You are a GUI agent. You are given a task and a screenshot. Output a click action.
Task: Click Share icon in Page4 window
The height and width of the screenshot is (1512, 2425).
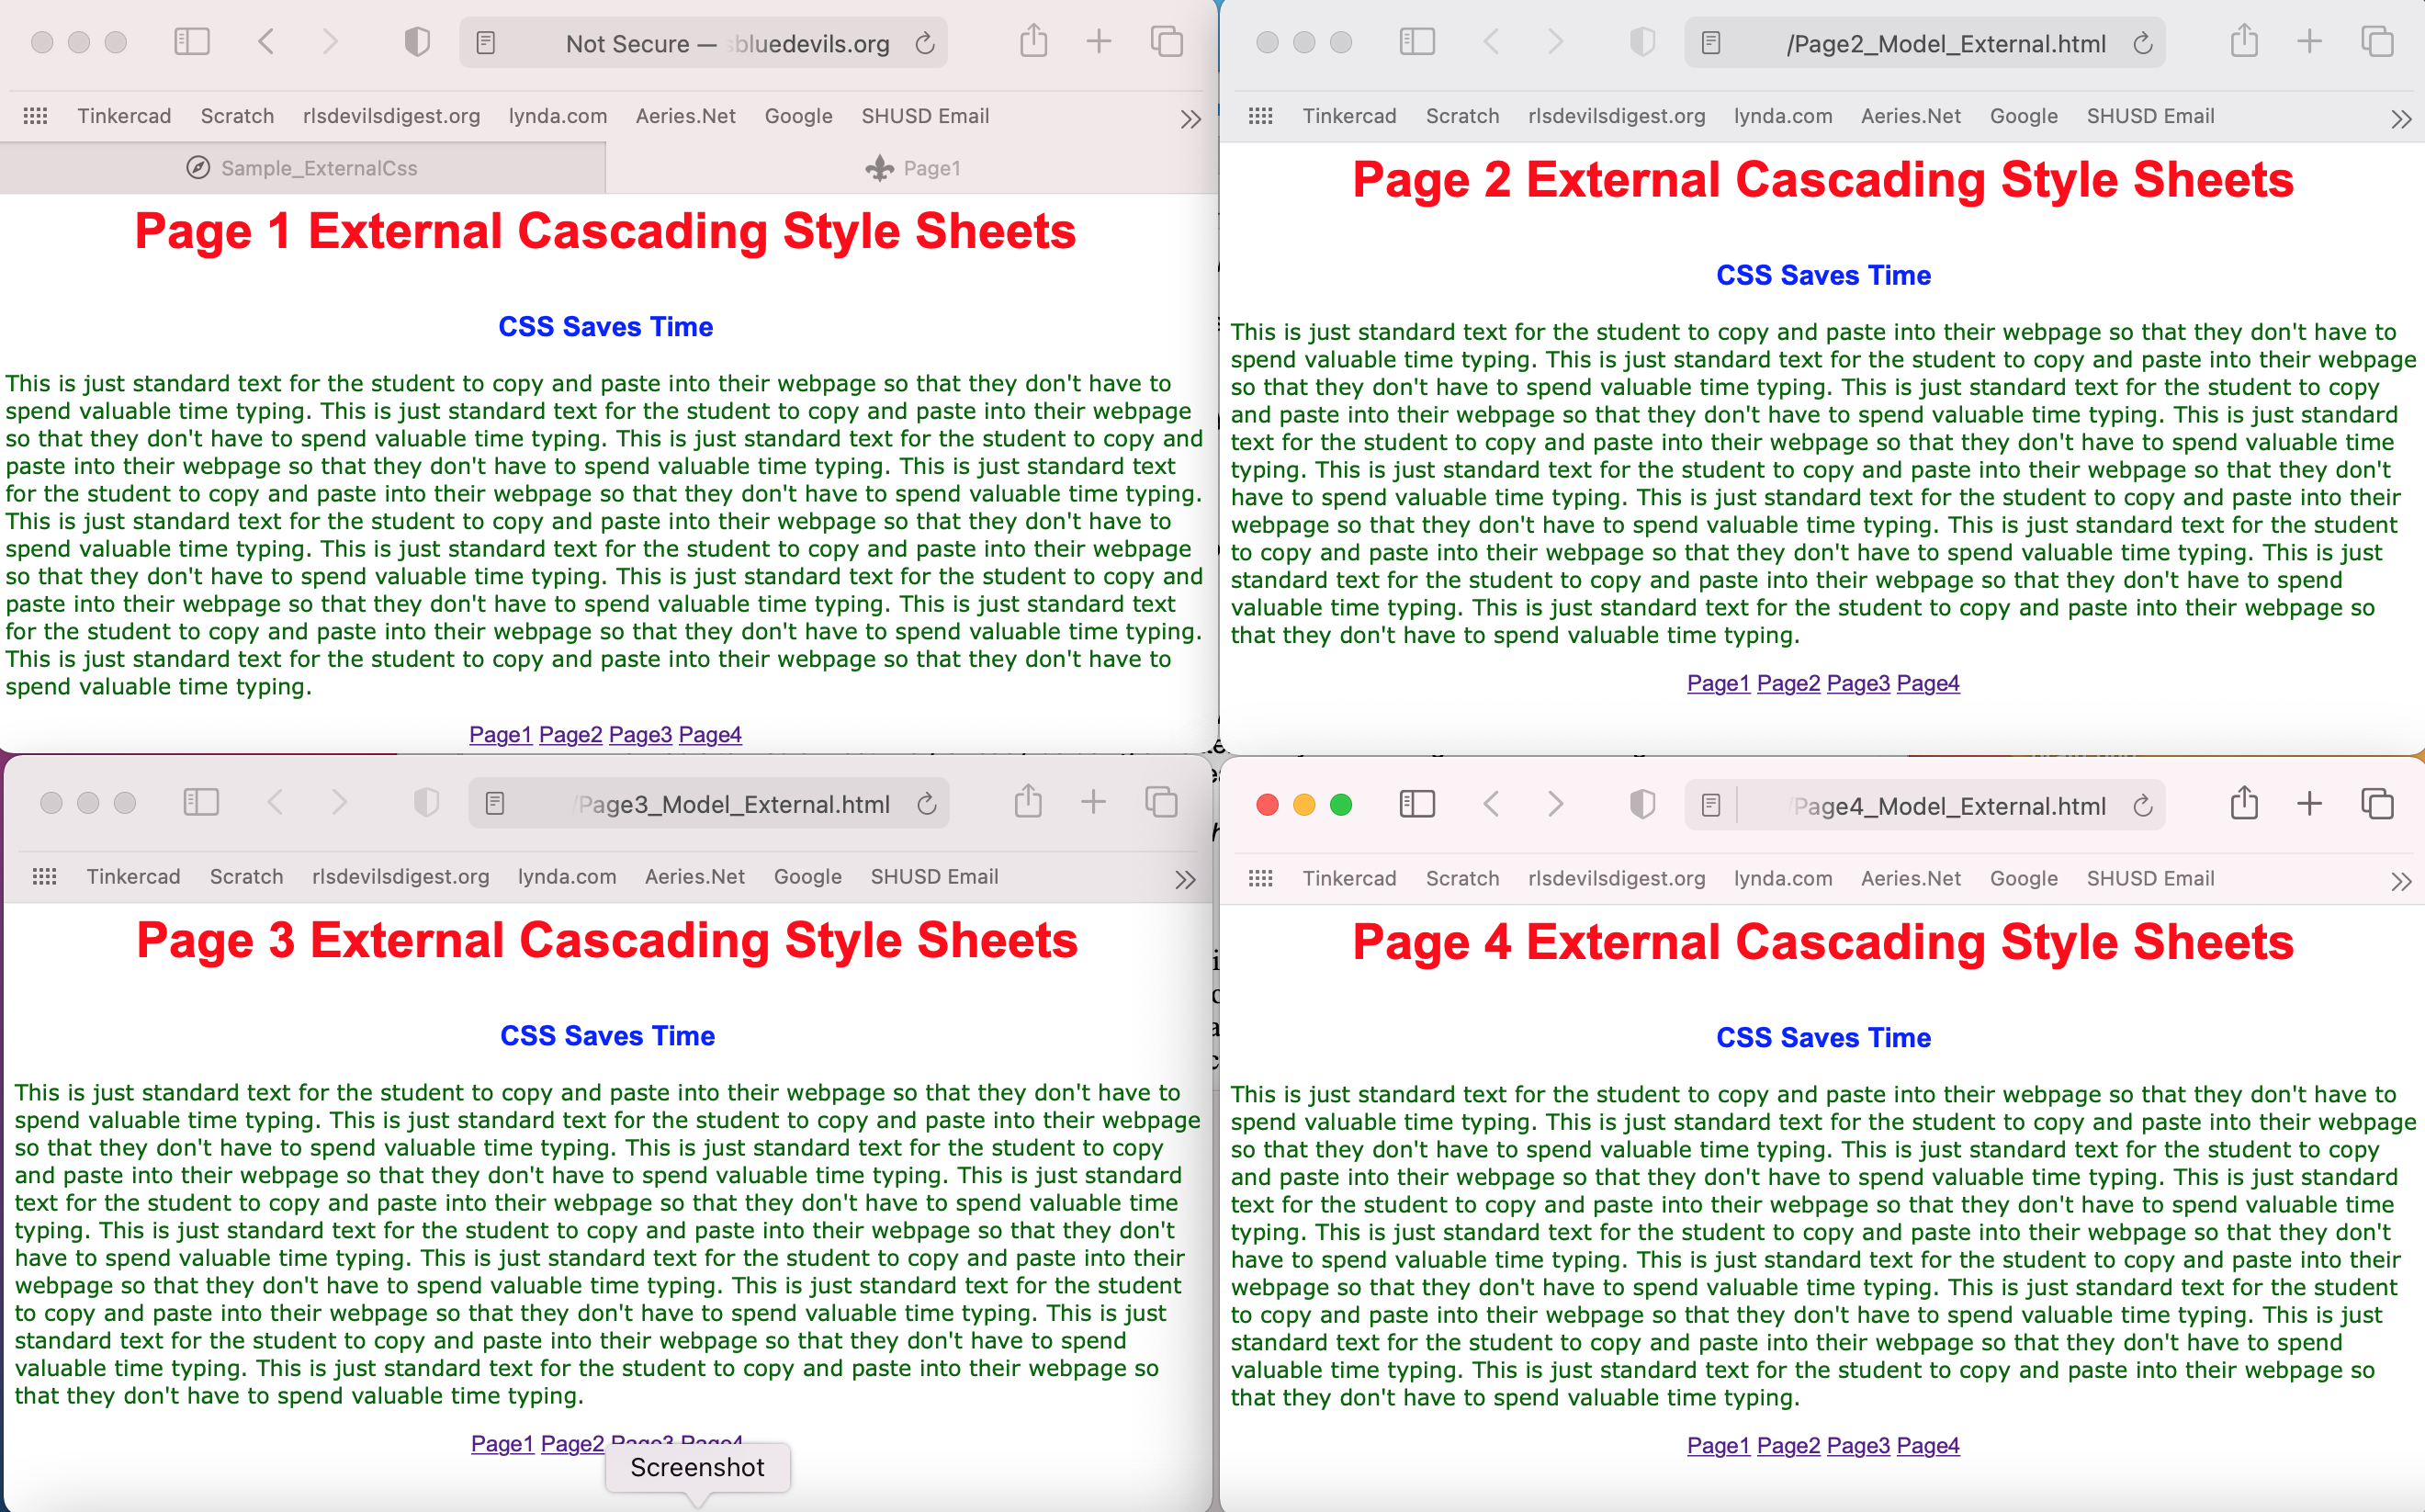tap(2243, 804)
